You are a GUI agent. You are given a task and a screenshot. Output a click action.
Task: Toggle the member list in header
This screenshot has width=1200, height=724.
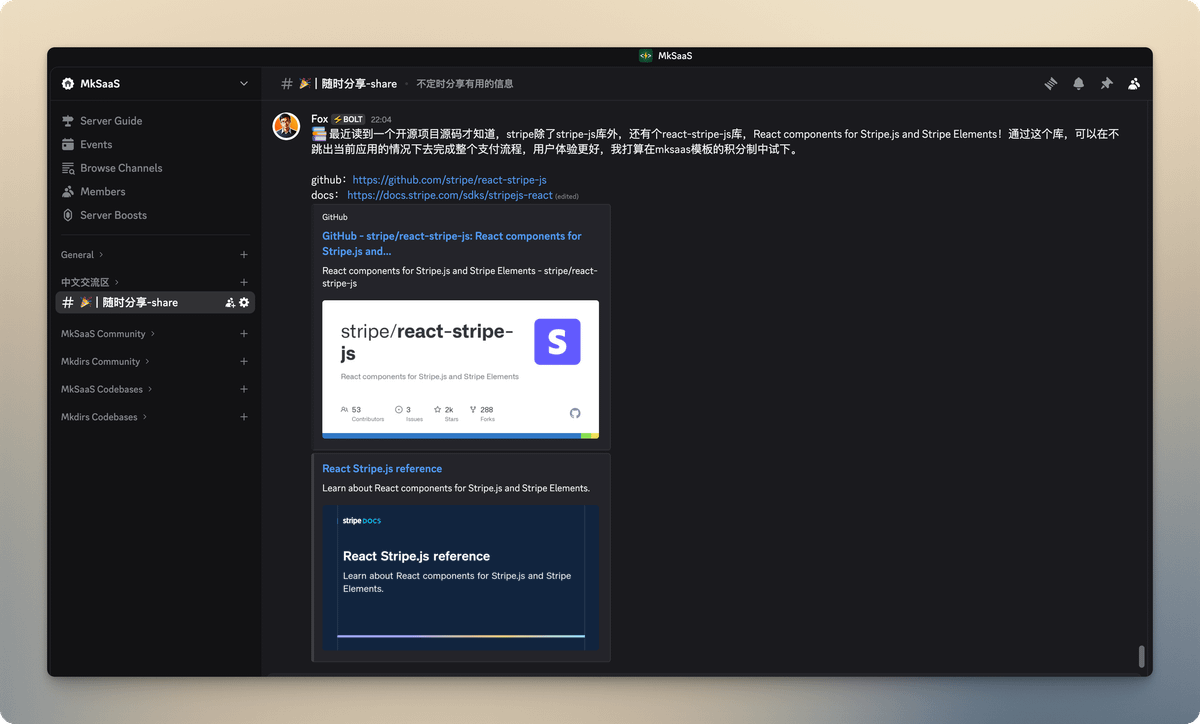pos(1134,84)
